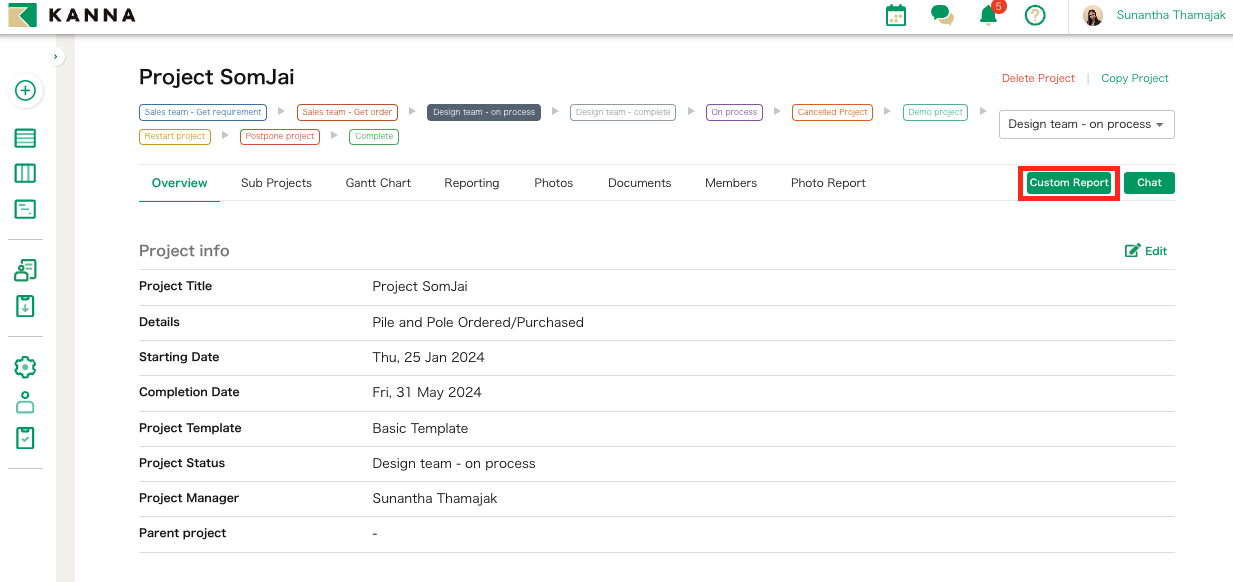1233x582 pixels.
Task: Open the chat messages icon in top bar
Action: coord(942,16)
